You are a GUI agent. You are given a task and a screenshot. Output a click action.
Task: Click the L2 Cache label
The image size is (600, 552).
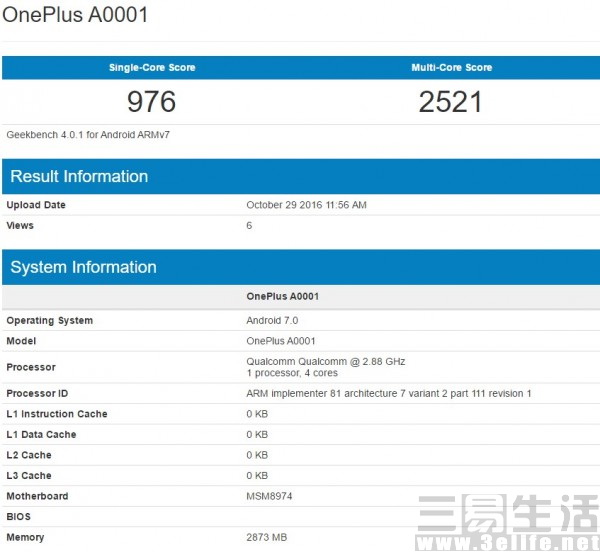tap(29, 455)
